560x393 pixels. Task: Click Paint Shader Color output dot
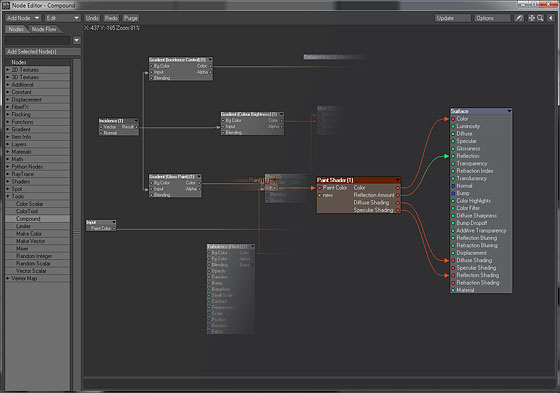[x=398, y=188]
